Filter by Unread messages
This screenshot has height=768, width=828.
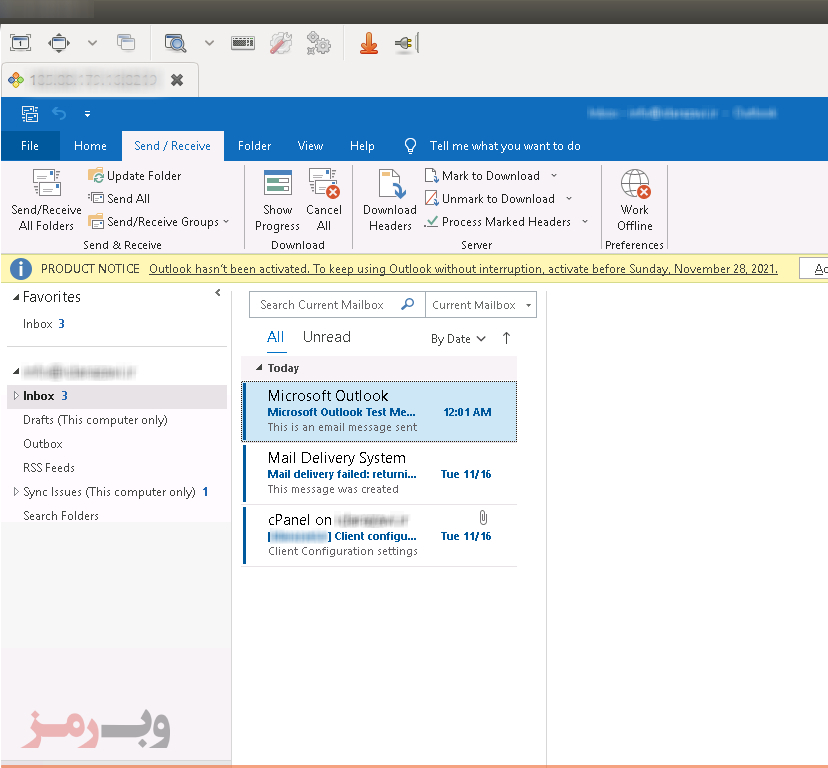(x=327, y=337)
